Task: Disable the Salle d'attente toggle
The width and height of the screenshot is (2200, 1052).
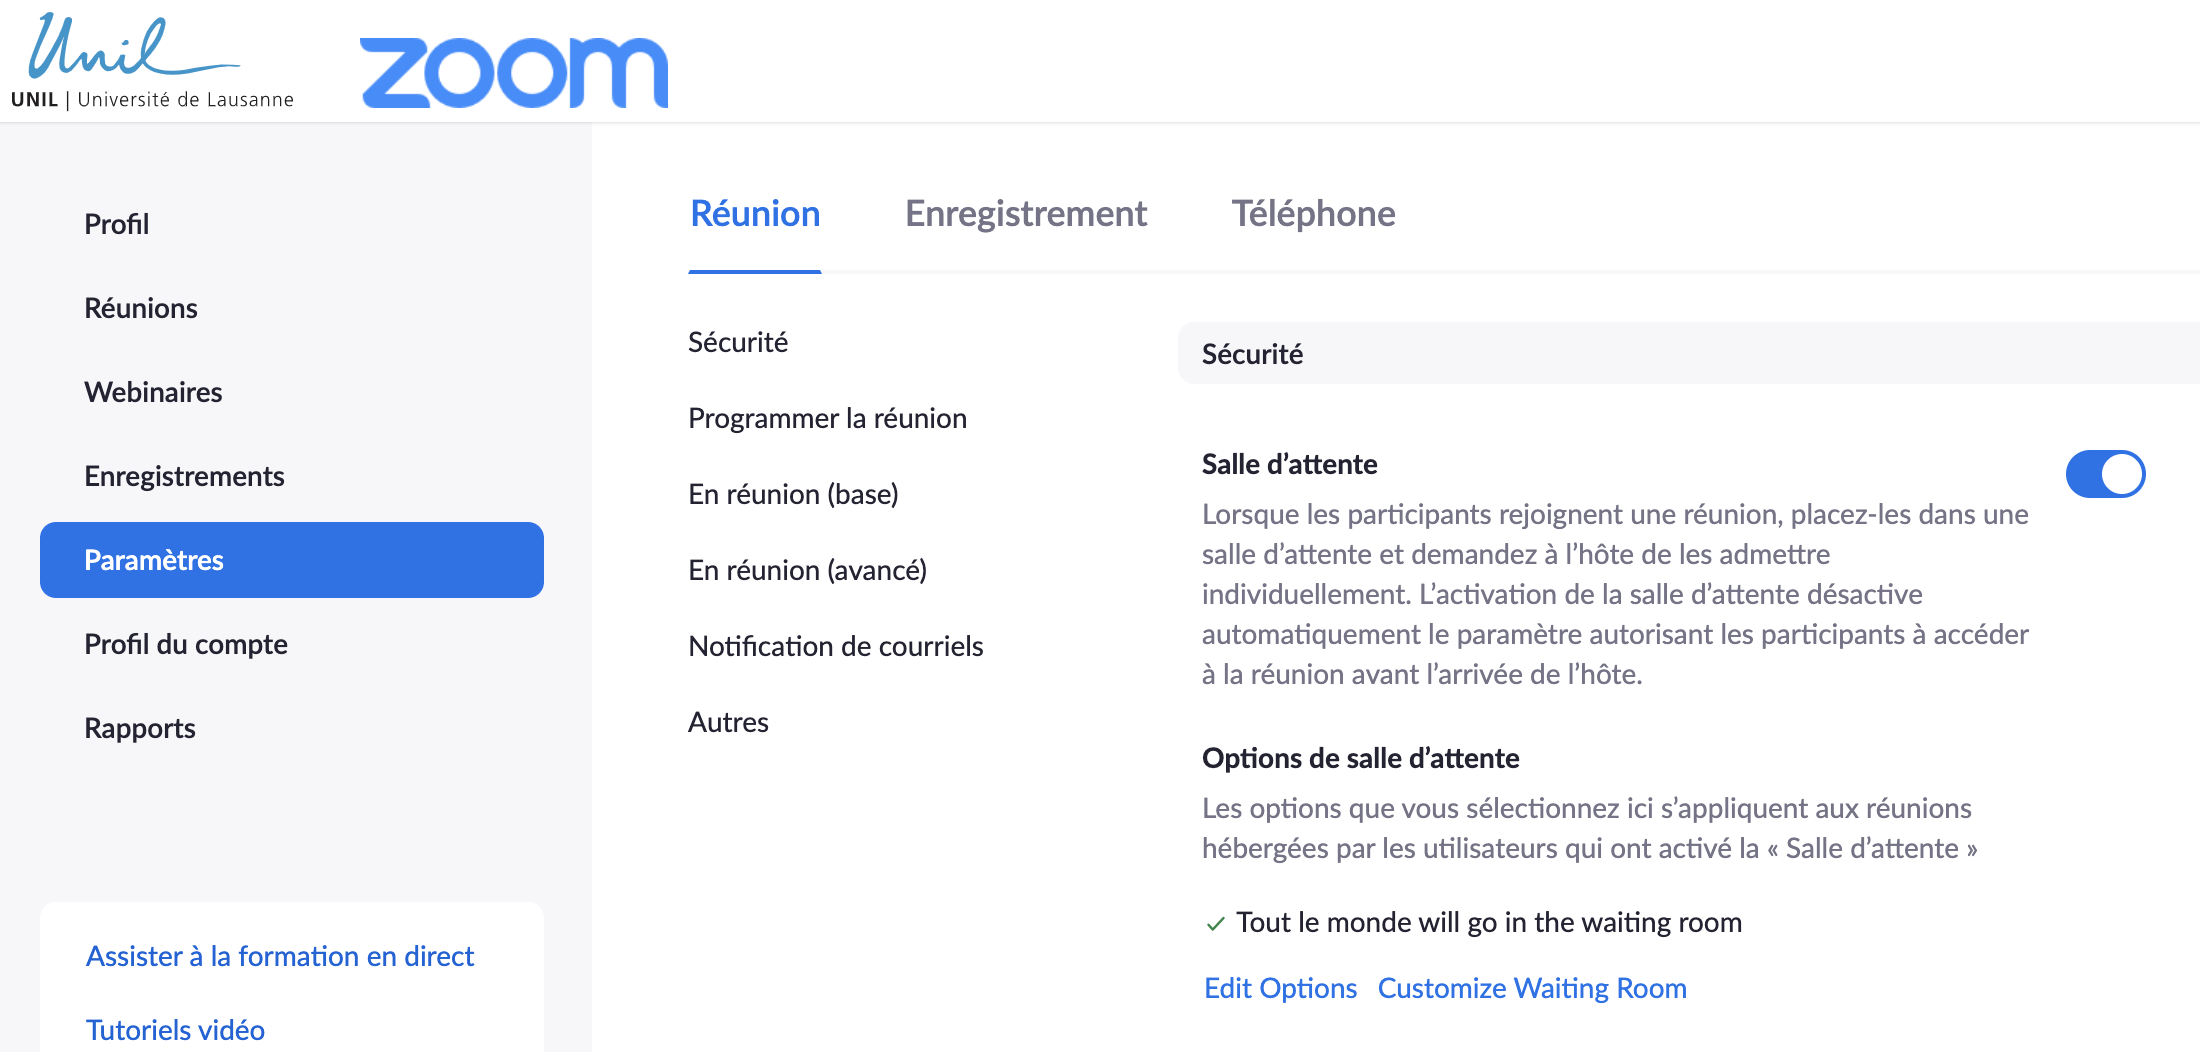Action: pyautogui.click(x=2105, y=474)
